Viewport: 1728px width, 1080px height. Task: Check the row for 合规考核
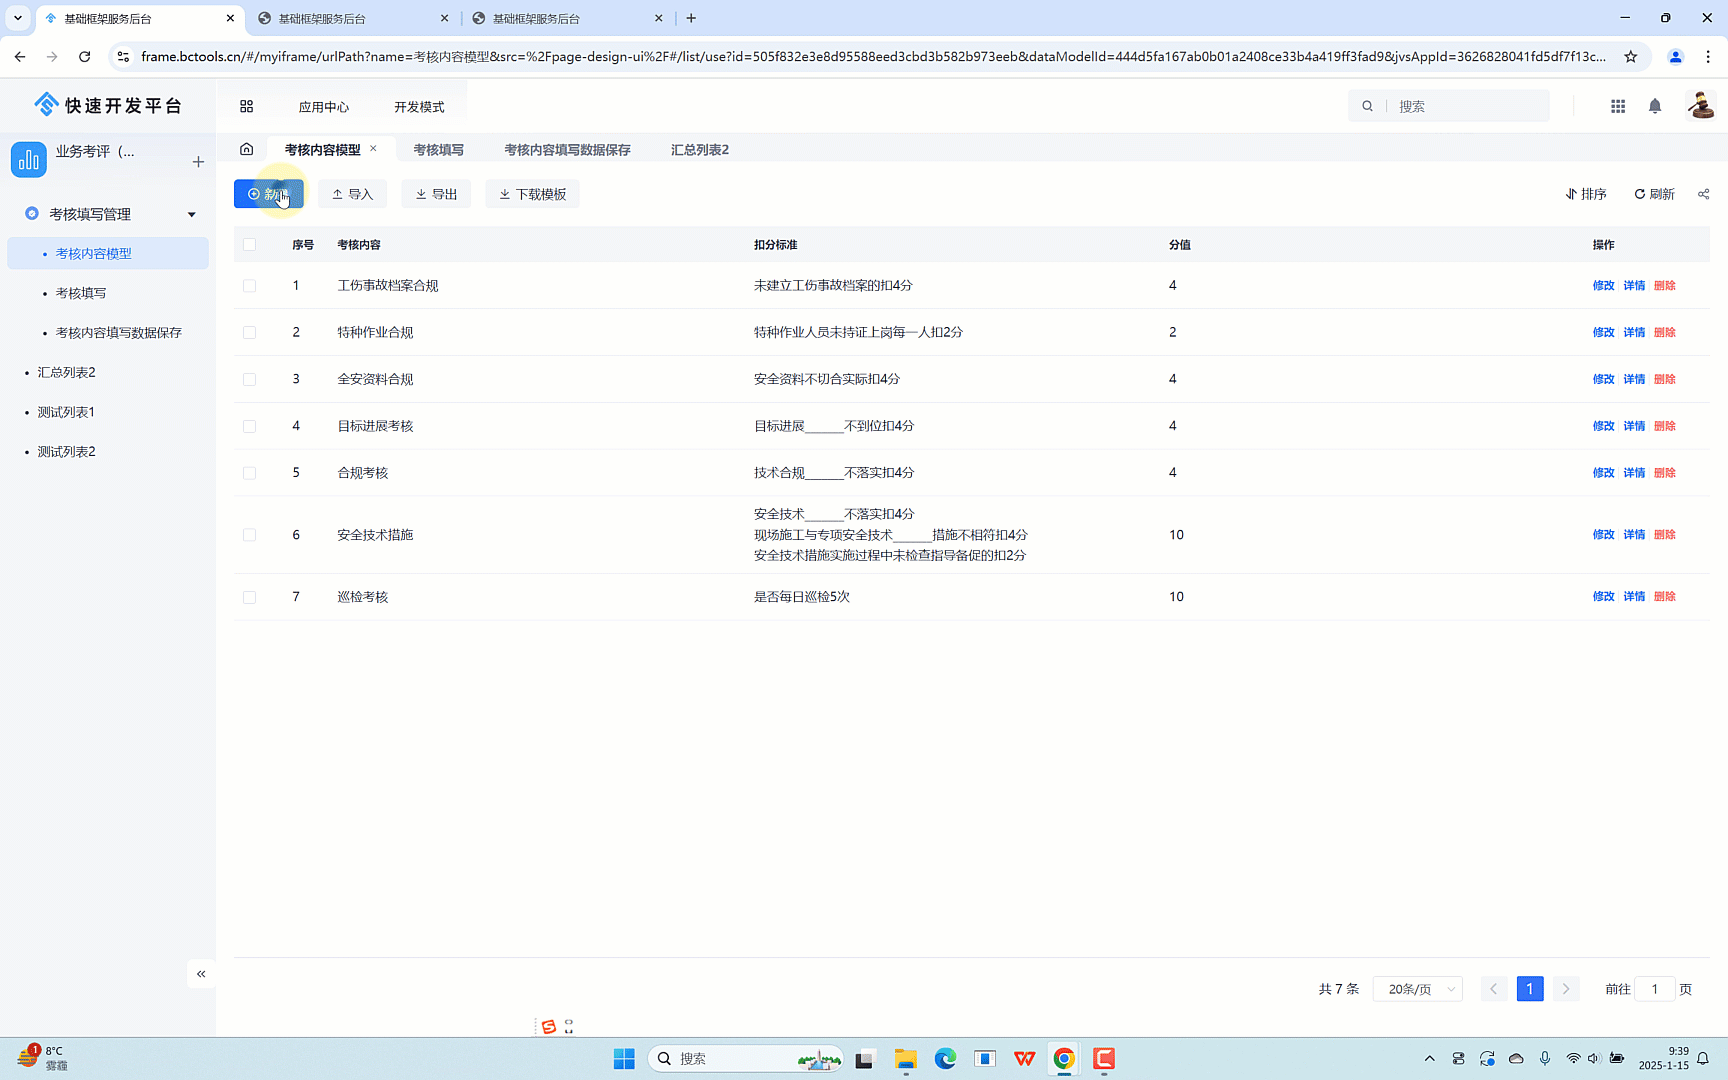(249, 474)
